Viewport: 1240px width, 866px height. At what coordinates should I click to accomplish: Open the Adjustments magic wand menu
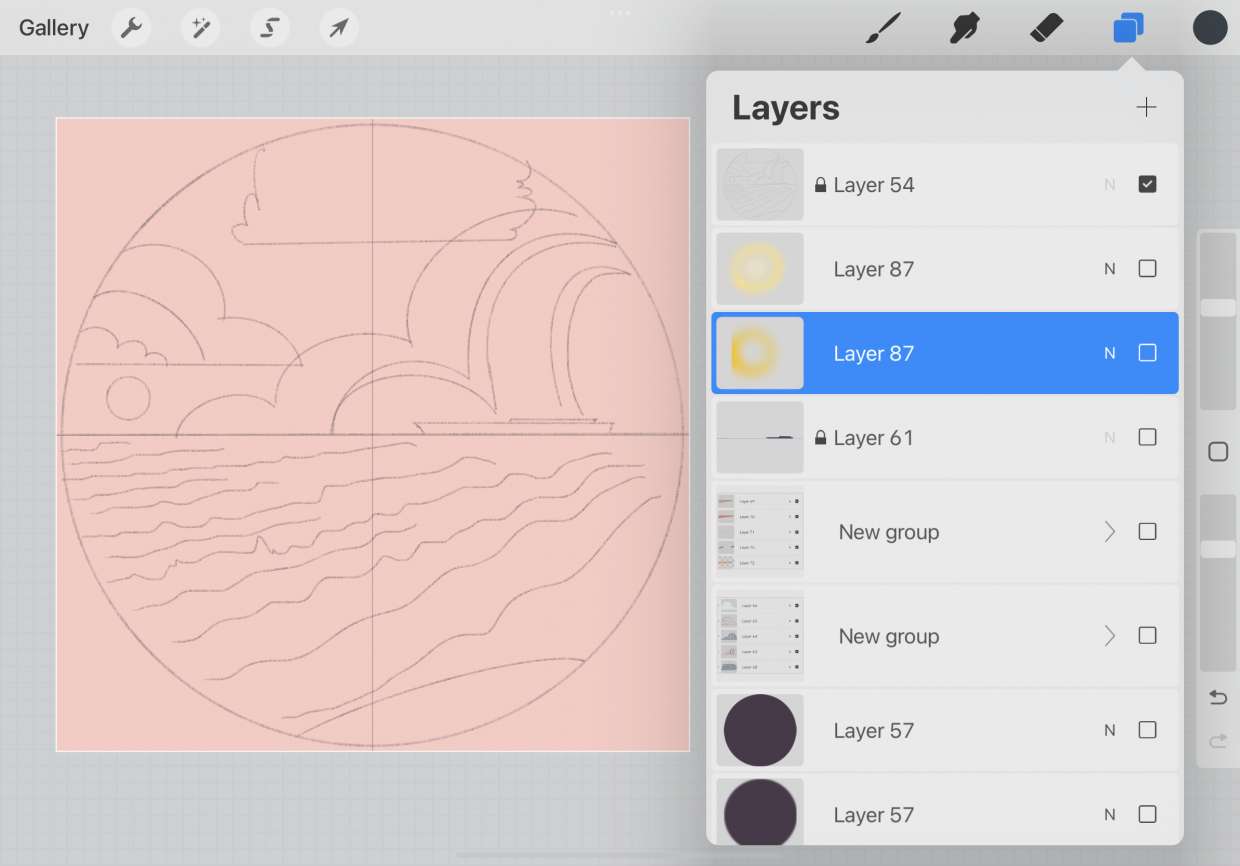200,28
